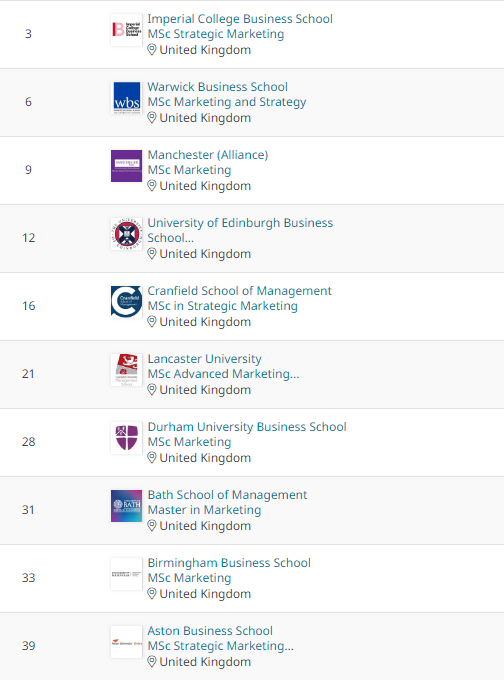Click the Durham University shield logo
This screenshot has height=680, width=504.
coord(126,438)
